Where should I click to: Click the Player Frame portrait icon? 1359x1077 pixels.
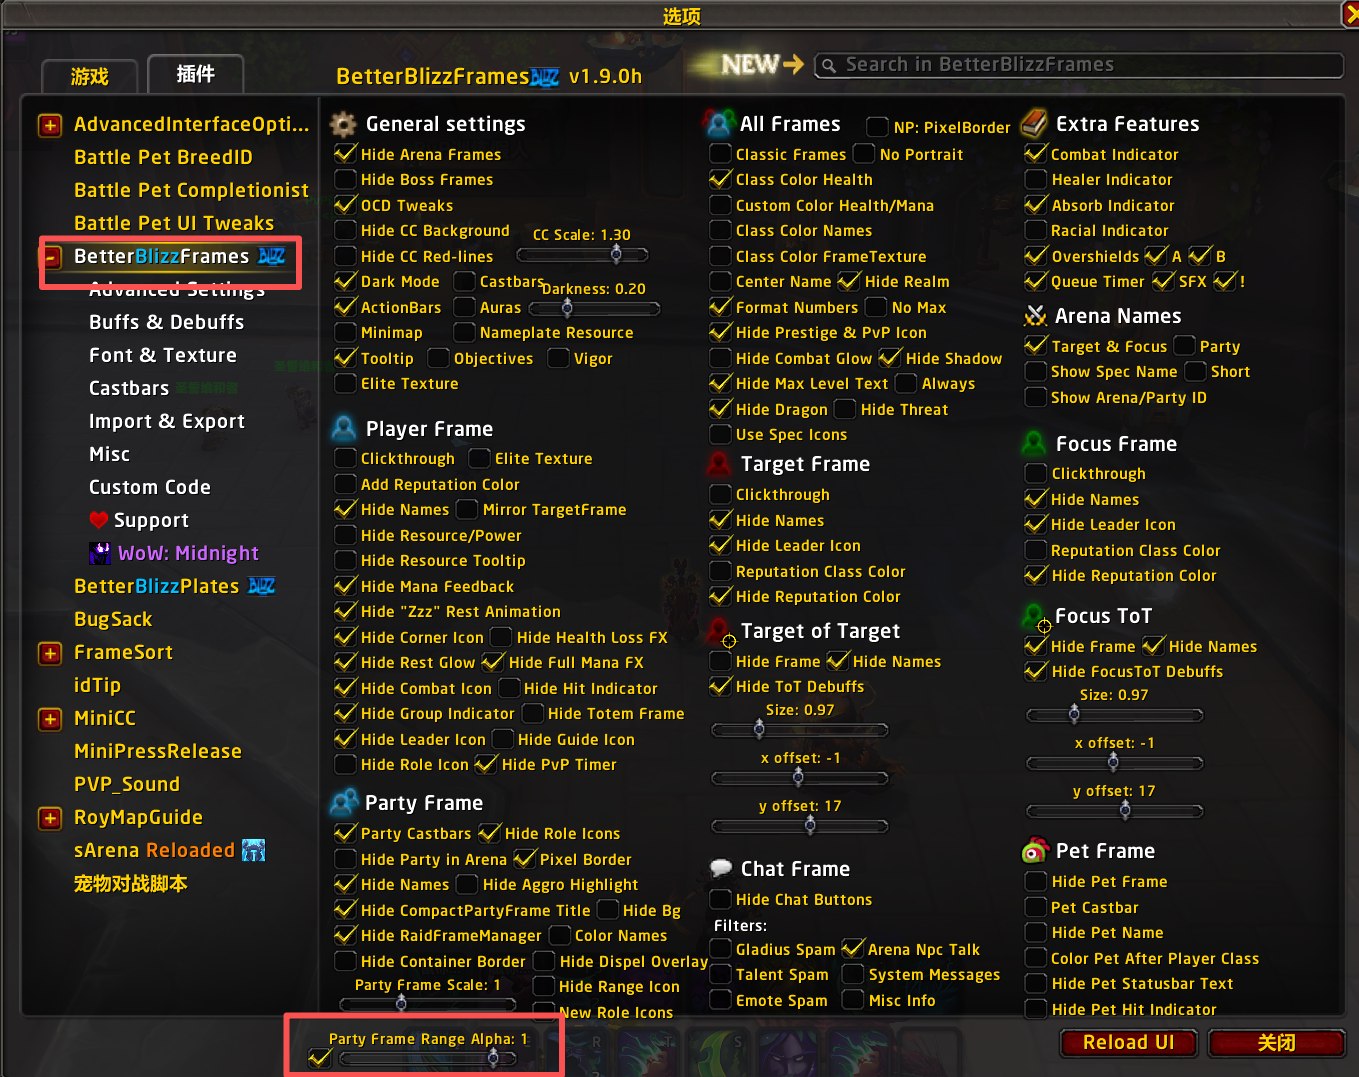[x=343, y=429]
